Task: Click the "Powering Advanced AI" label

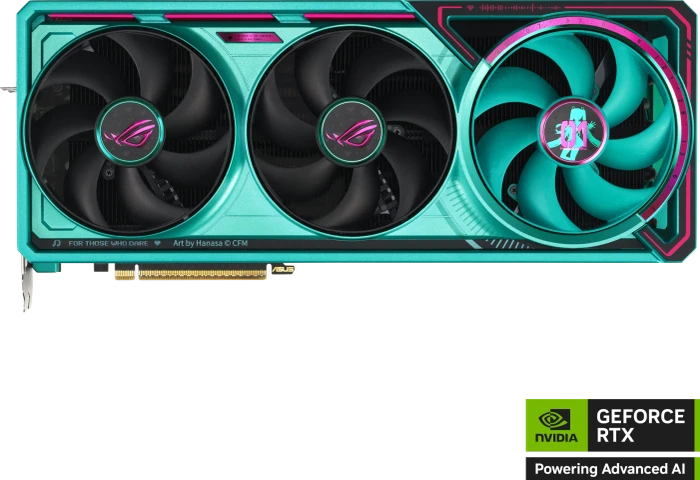Action: pyautogui.click(x=610, y=469)
